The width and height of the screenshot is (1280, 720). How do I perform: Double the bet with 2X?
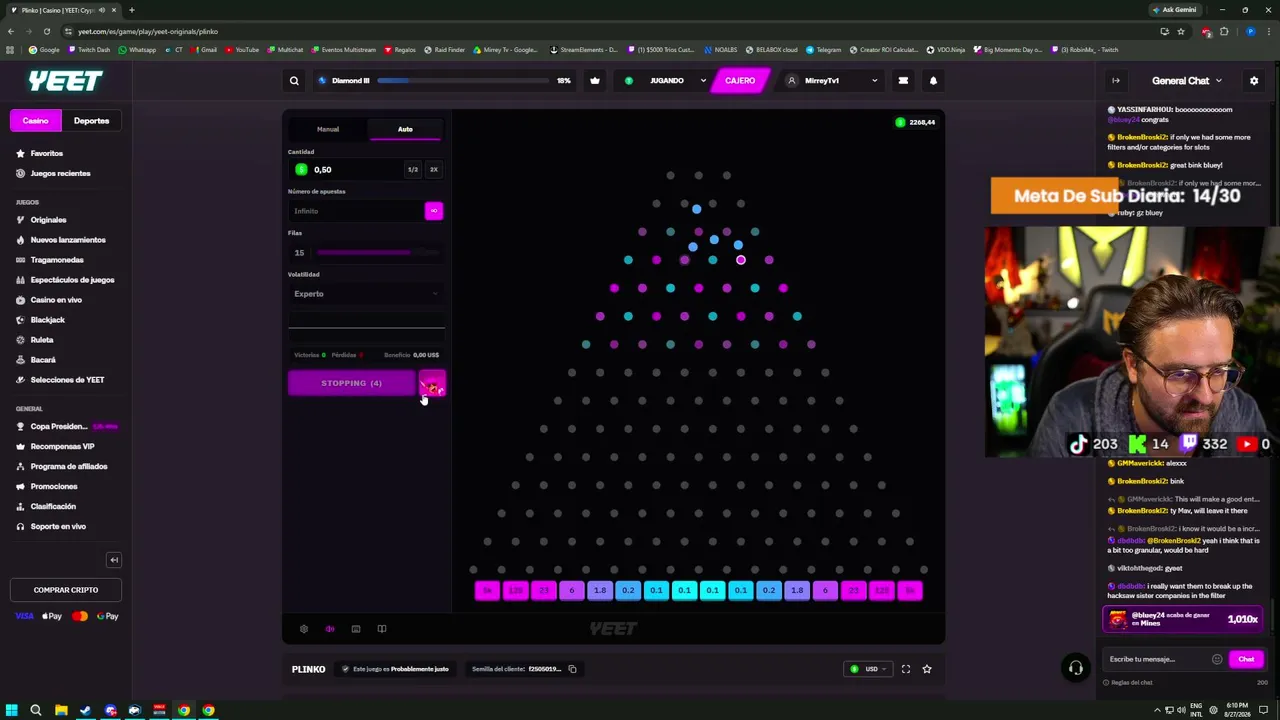(434, 170)
